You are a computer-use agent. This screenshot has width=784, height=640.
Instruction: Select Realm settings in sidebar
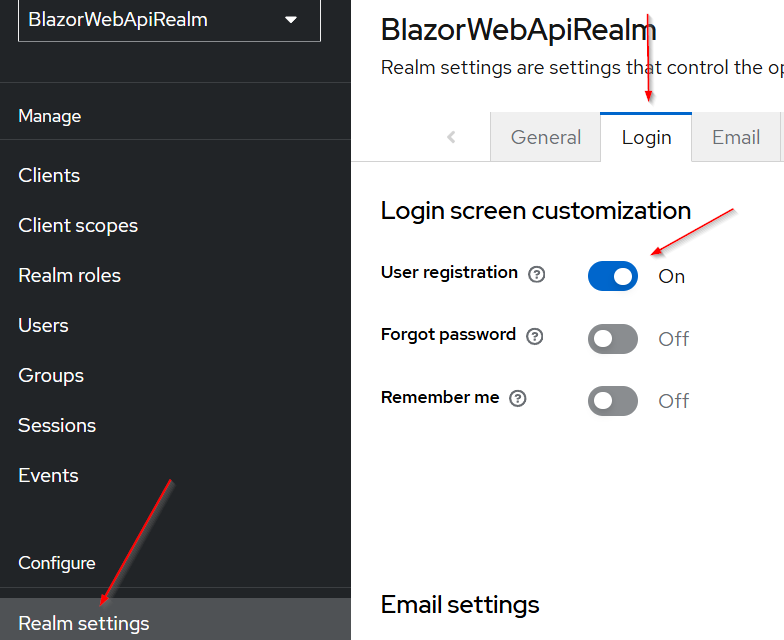pyautogui.click(x=84, y=623)
